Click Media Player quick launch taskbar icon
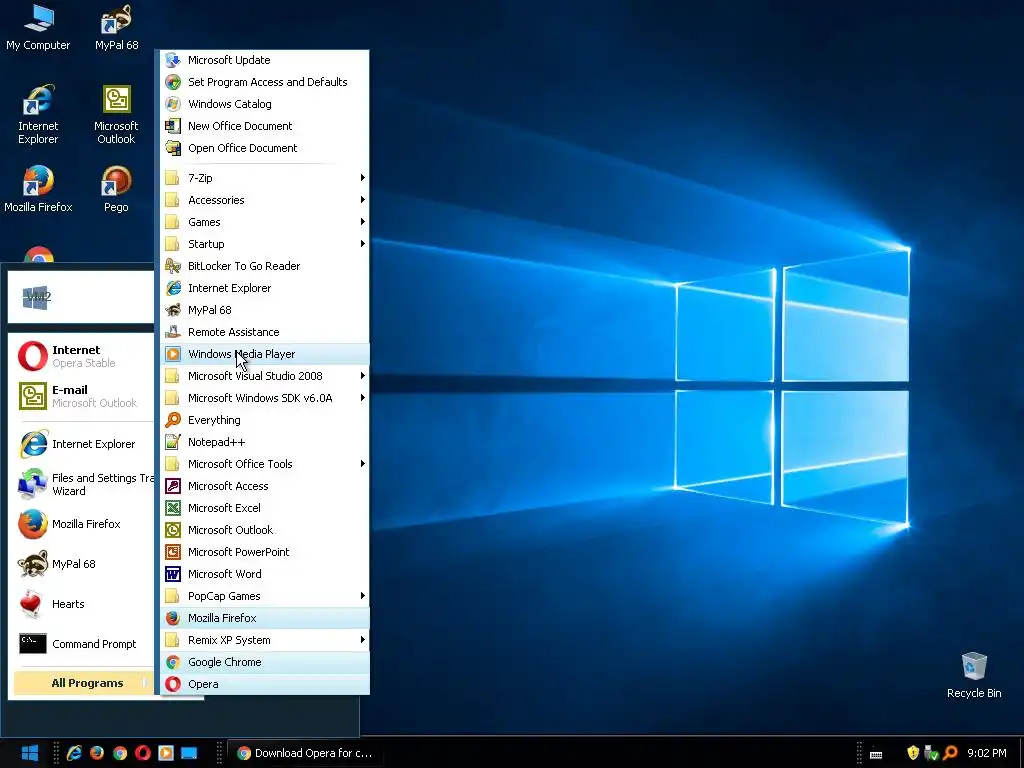Viewport: 1024px width, 768px height. [x=166, y=753]
